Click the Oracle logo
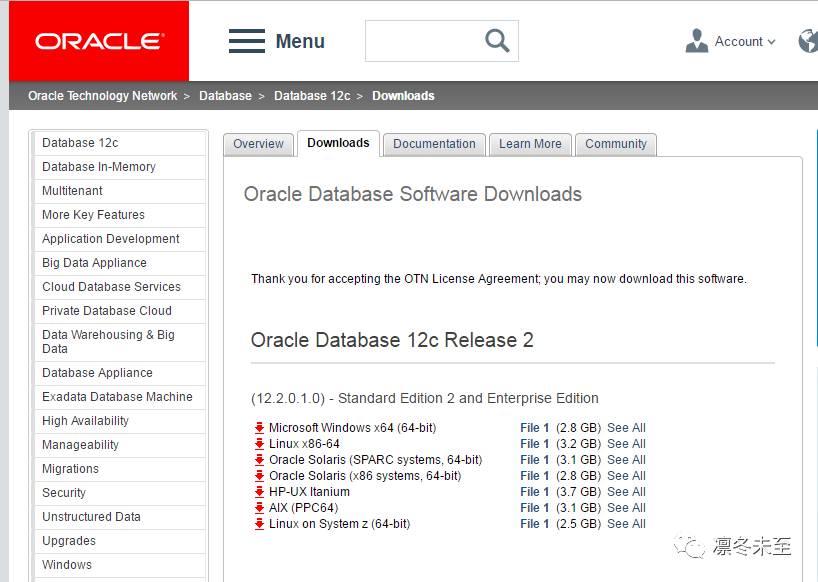 tap(99, 41)
